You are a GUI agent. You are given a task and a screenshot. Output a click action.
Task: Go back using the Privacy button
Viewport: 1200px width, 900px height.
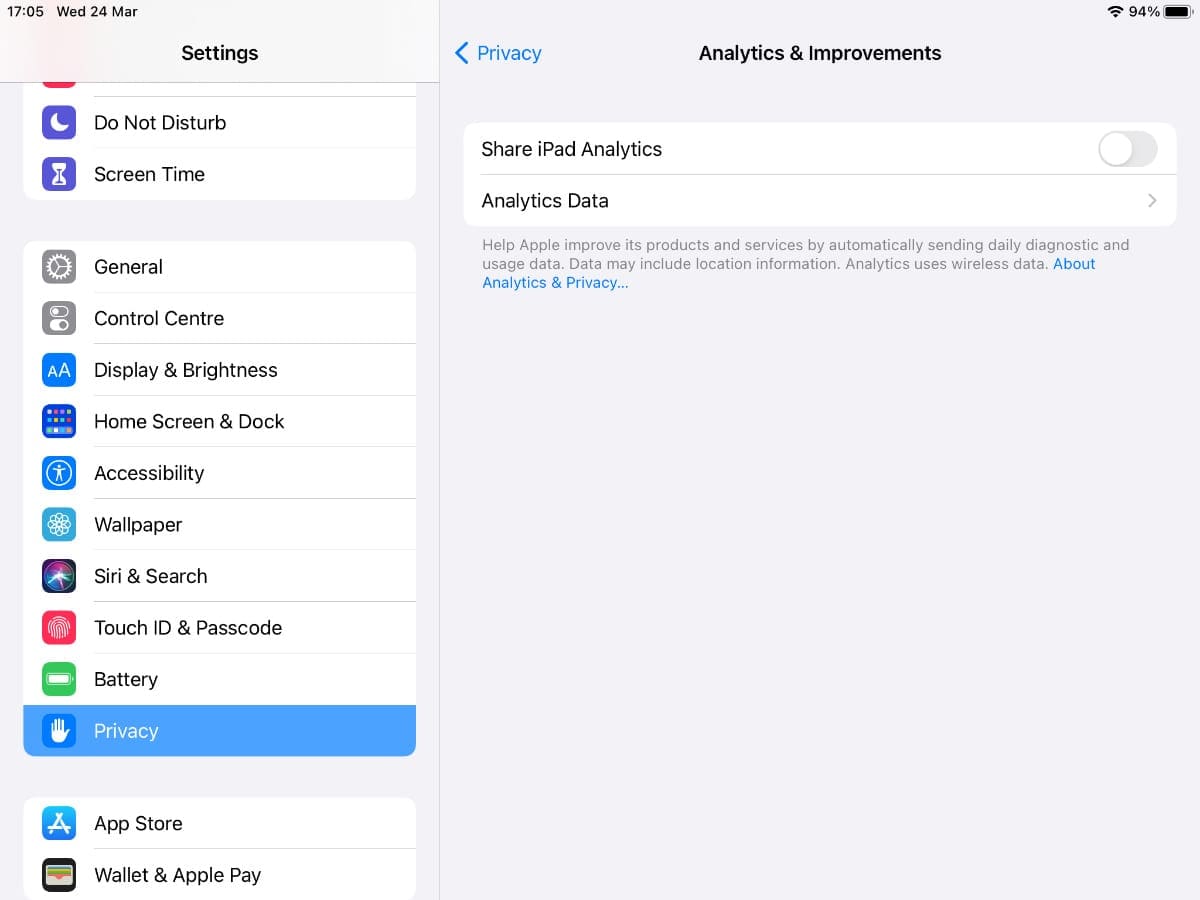tap(509, 53)
